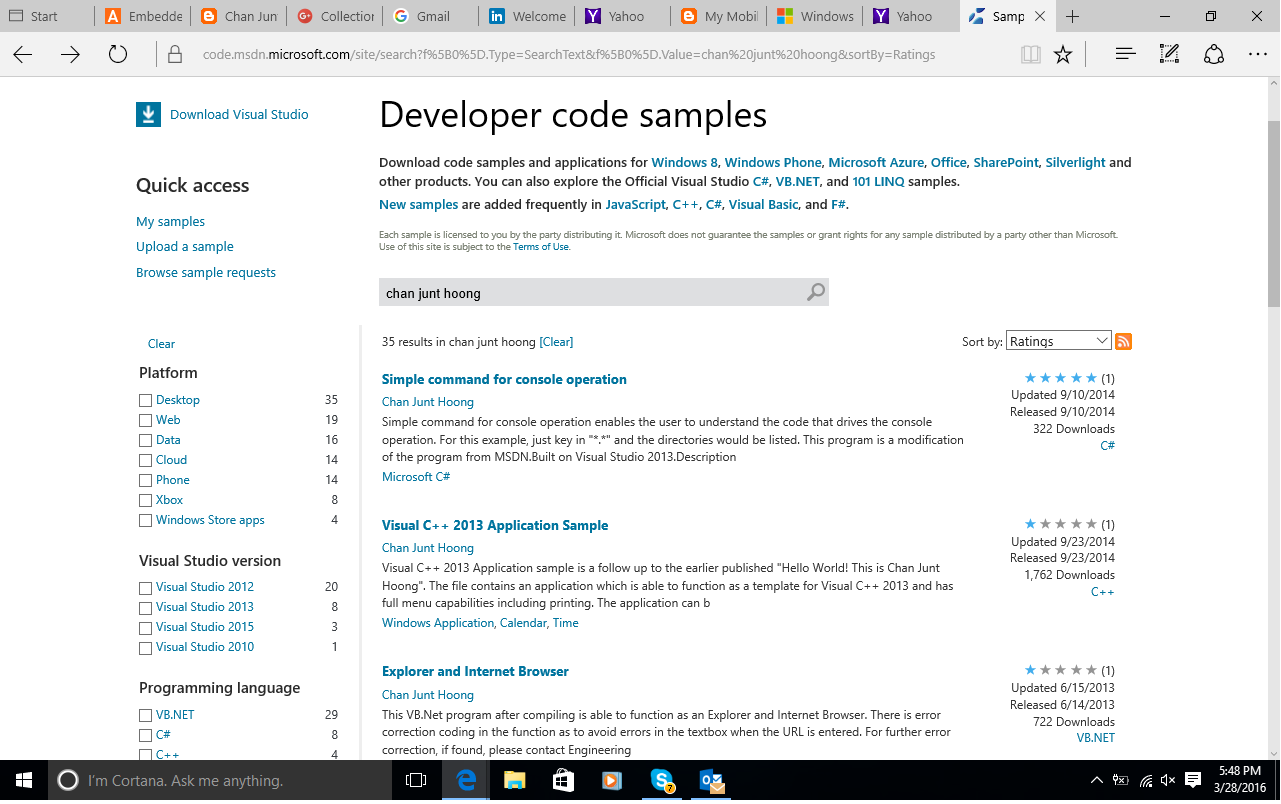Launch the Windows Store from the taskbar

point(563,780)
